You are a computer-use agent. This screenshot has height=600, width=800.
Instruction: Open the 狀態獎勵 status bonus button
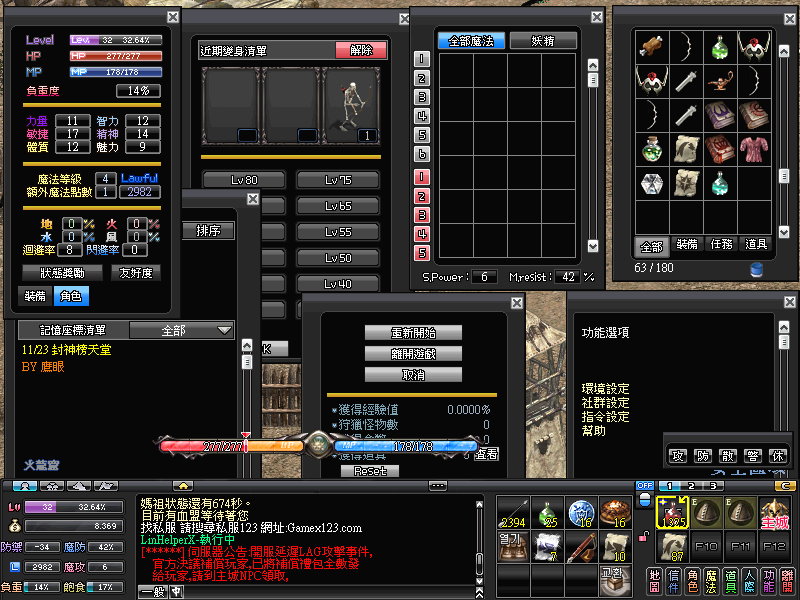(62, 273)
